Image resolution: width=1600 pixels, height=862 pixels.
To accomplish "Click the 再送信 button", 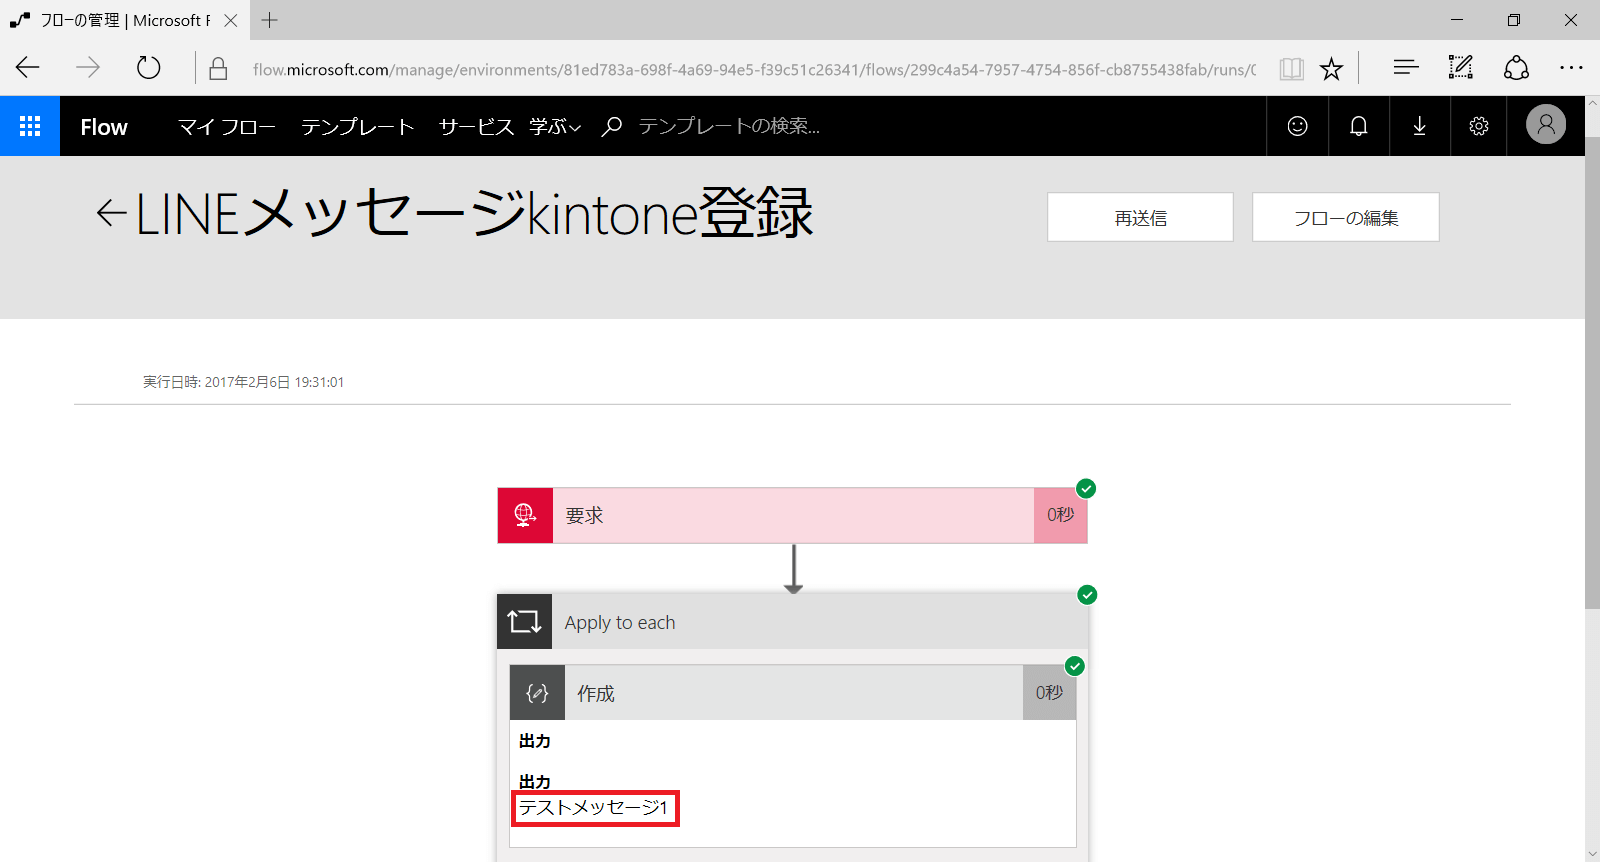I will (x=1140, y=217).
